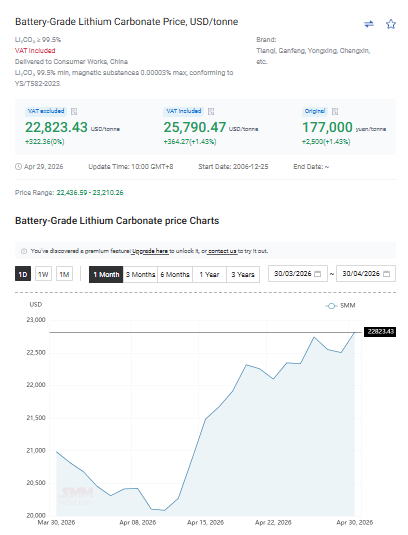Toggle the SMM legend series marker
The height and width of the screenshot is (535, 408).
coord(331,306)
